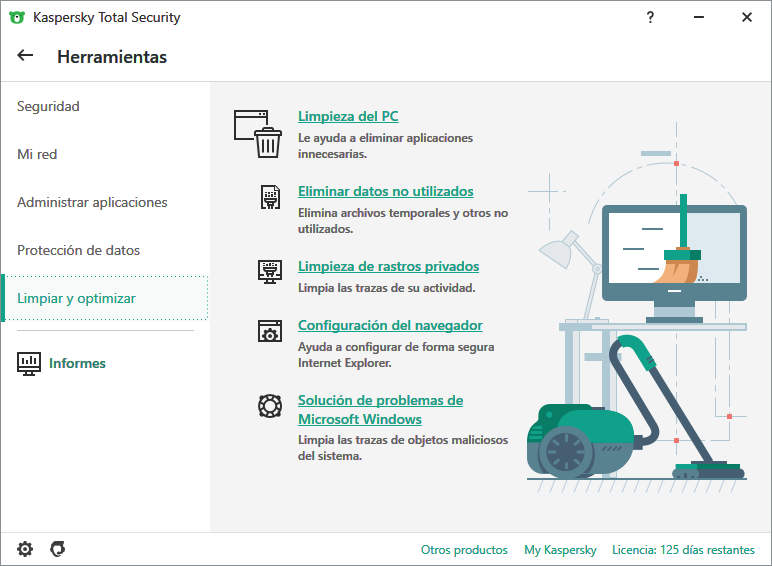Image resolution: width=772 pixels, height=566 pixels.
Task: Open the Informes link
Action: 77,363
